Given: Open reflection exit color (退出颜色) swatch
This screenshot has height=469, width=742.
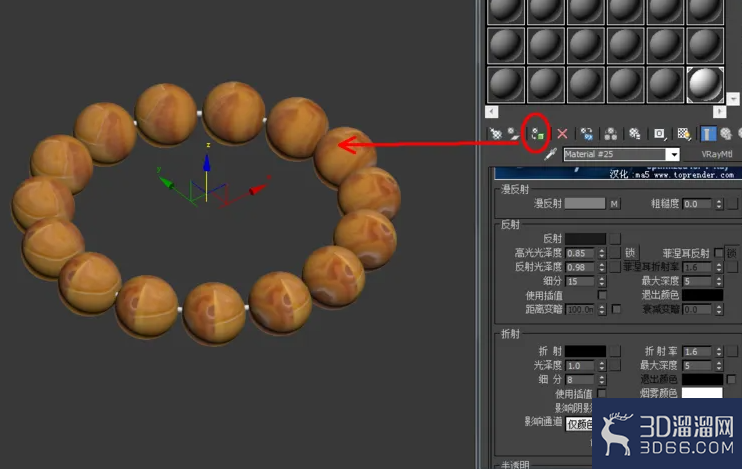Looking at the screenshot, I should pos(702,295).
